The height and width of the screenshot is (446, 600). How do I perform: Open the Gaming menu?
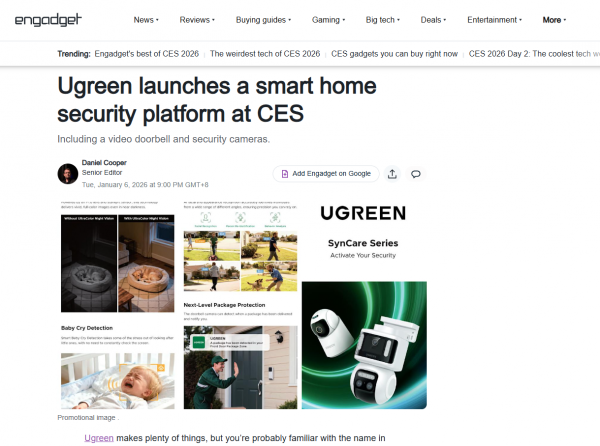pyautogui.click(x=328, y=20)
